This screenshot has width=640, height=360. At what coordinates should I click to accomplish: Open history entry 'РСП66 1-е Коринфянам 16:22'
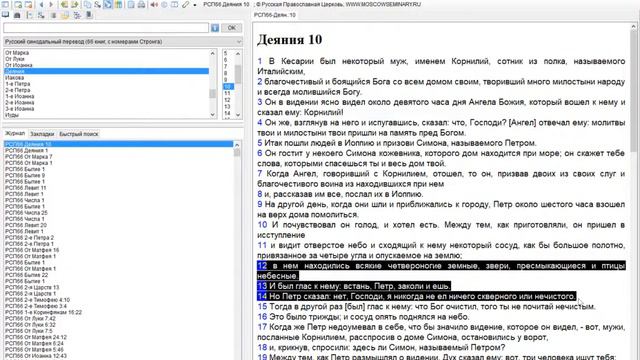[x=118, y=312]
